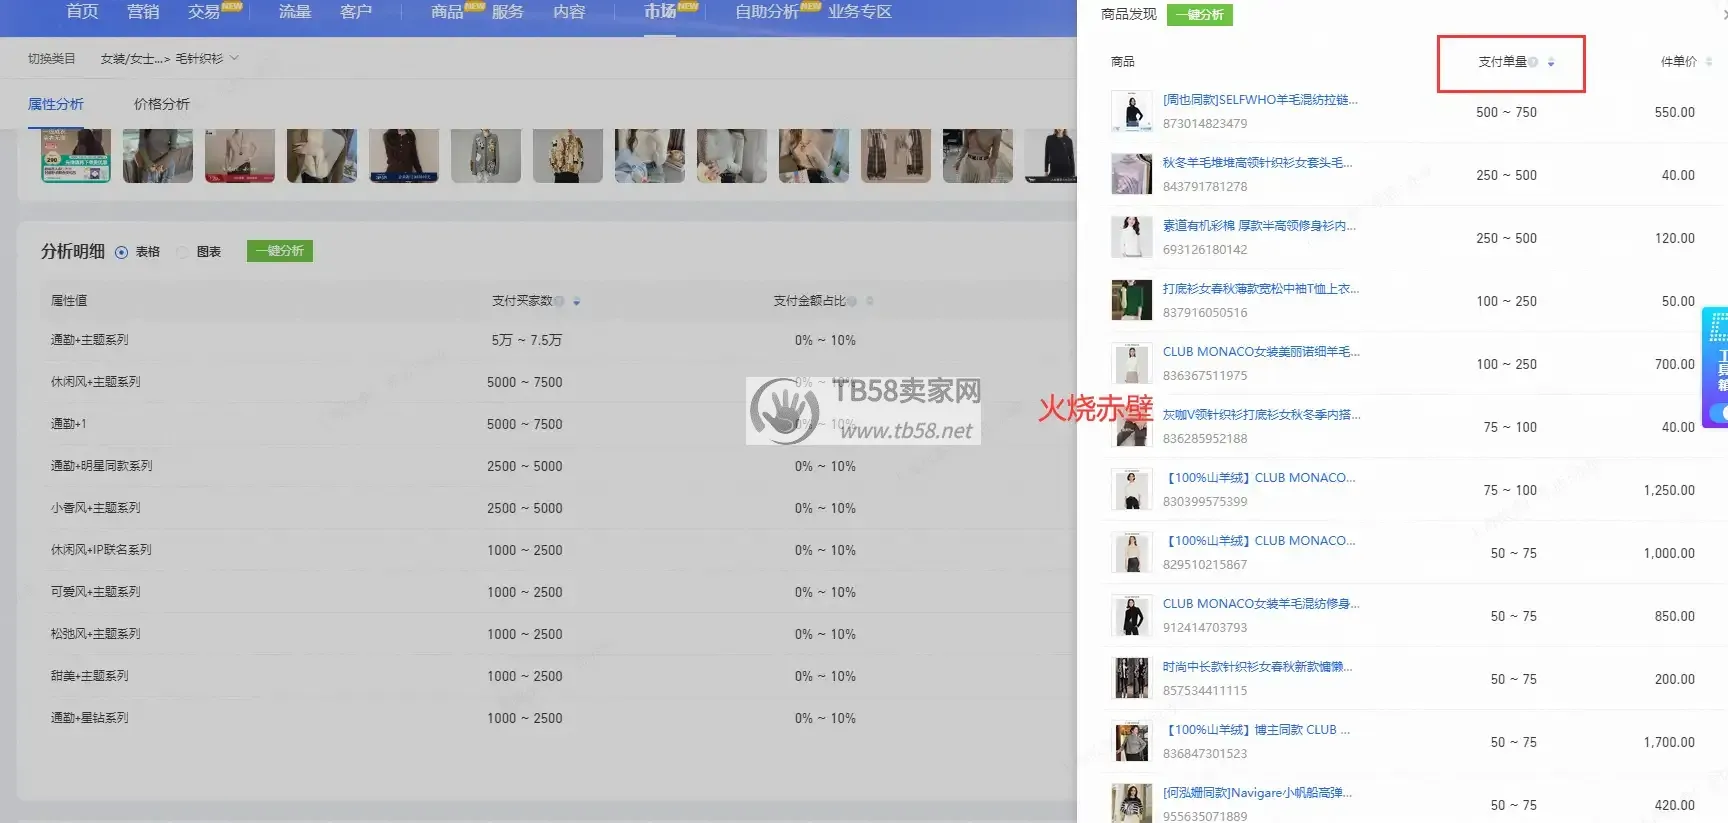Open the 素道有机彩棉 厚款半高领 link

(x=1259, y=226)
